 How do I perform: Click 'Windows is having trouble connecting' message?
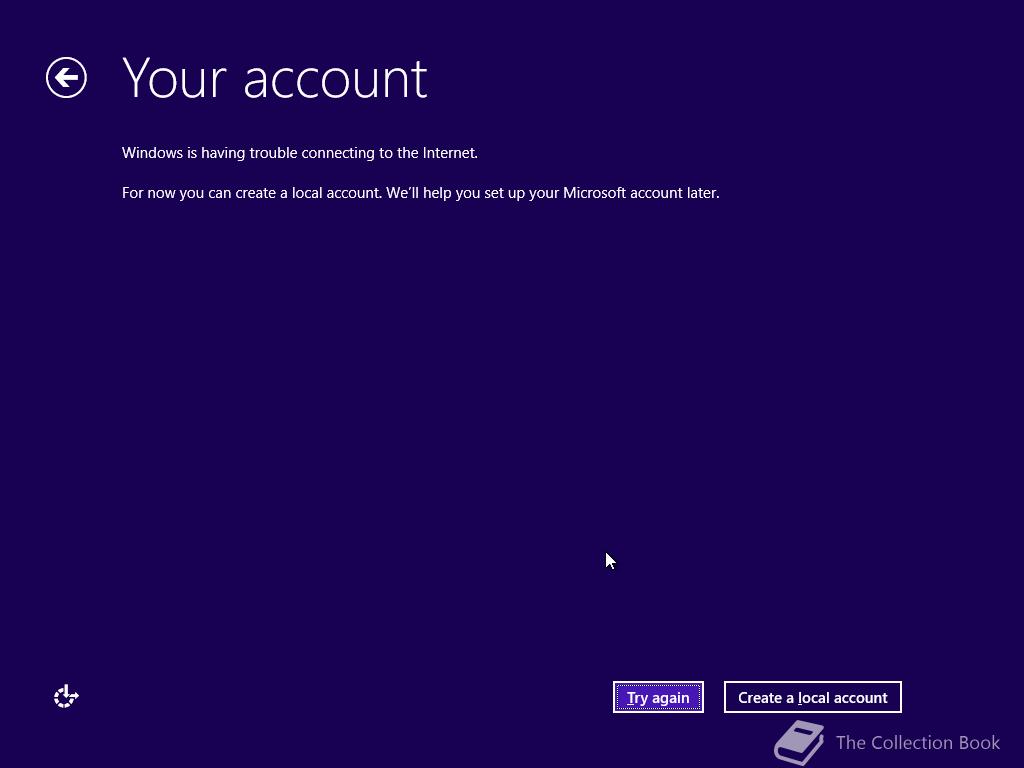coord(300,153)
